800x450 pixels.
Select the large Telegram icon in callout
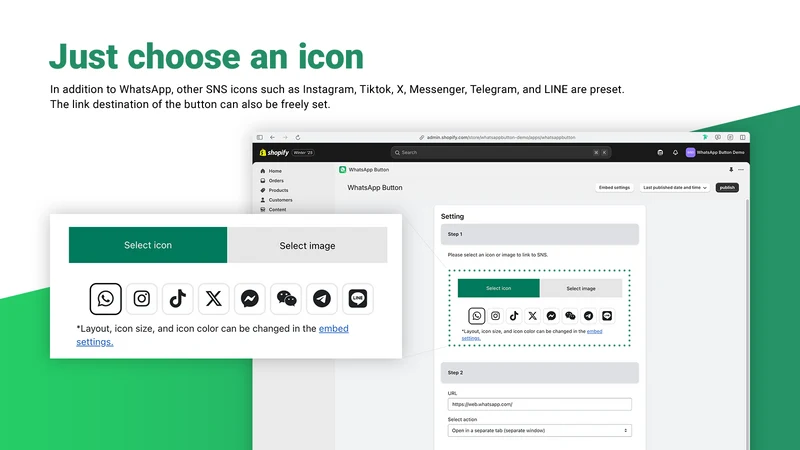(x=322, y=298)
